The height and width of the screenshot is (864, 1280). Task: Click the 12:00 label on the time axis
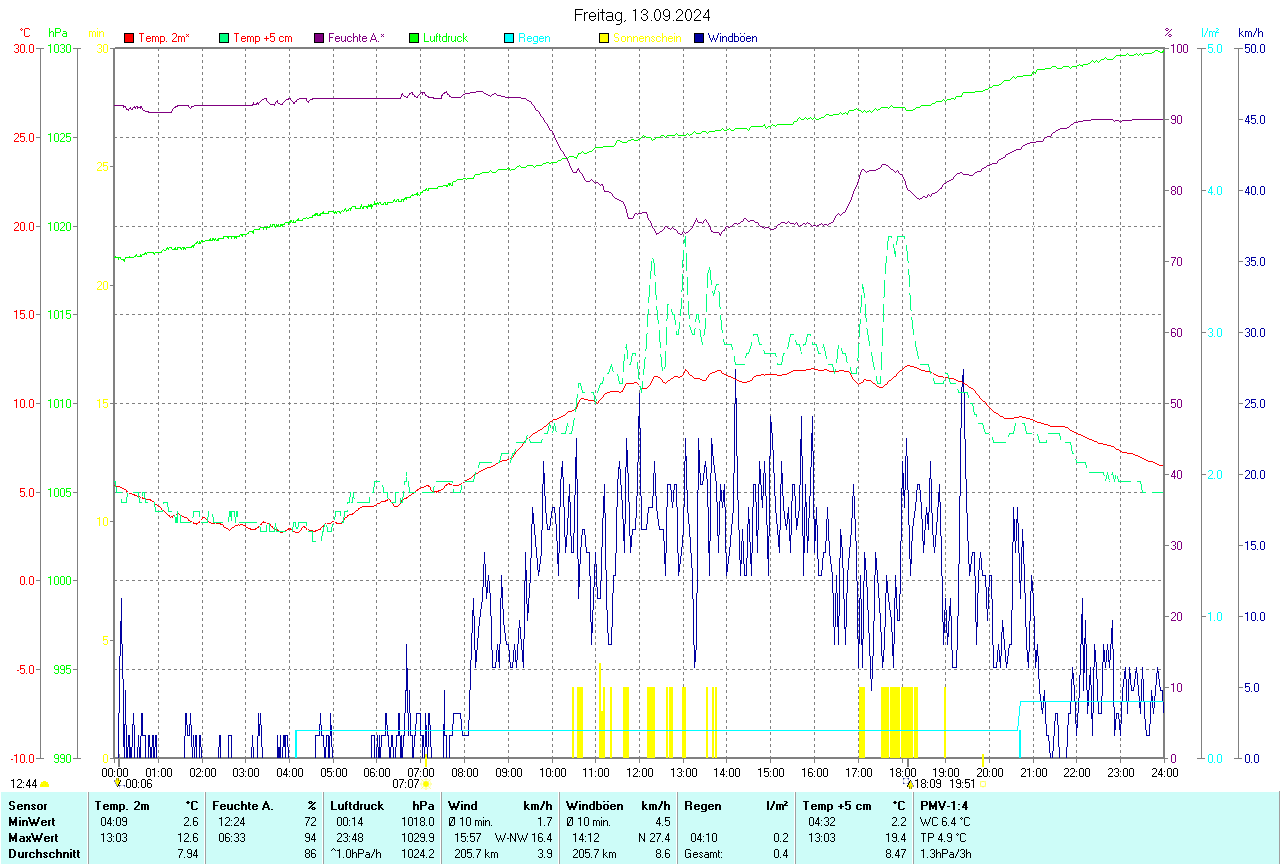[640, 772]
